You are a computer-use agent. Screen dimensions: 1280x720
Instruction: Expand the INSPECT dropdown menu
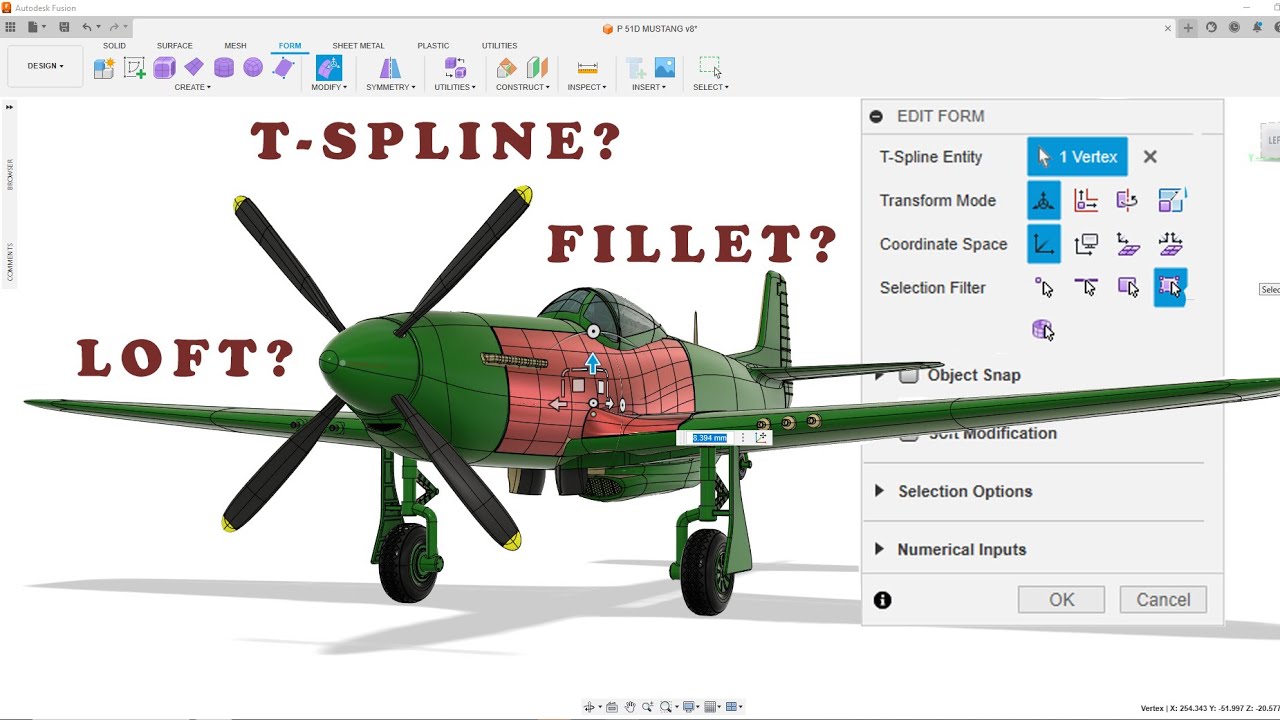coord(587,87)
